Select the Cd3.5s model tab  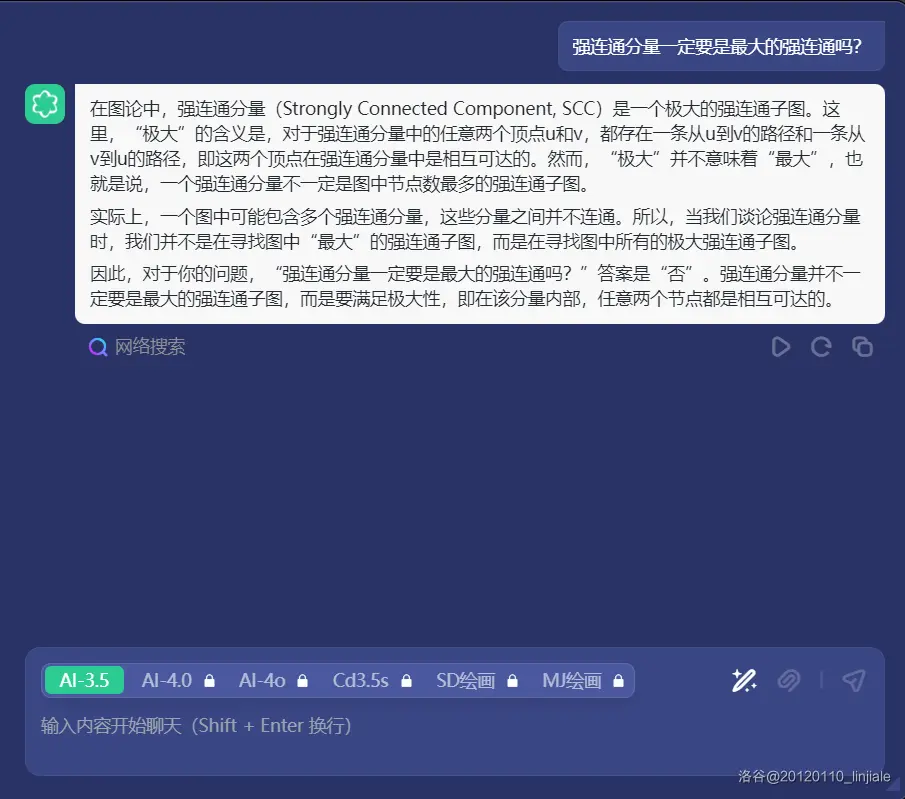point(372,681)
